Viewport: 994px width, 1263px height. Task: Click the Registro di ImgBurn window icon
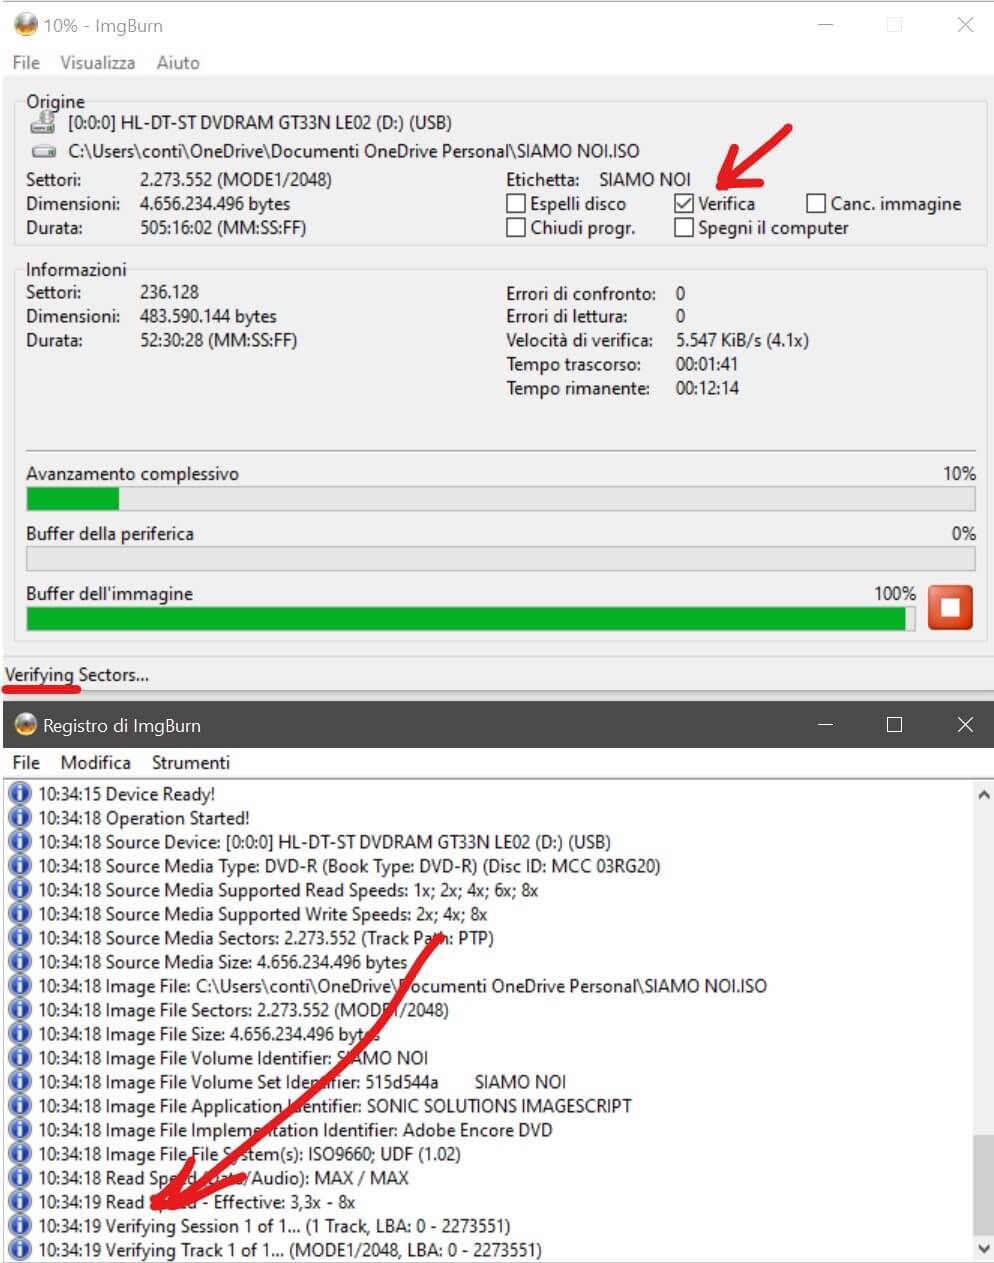[26, 725]
